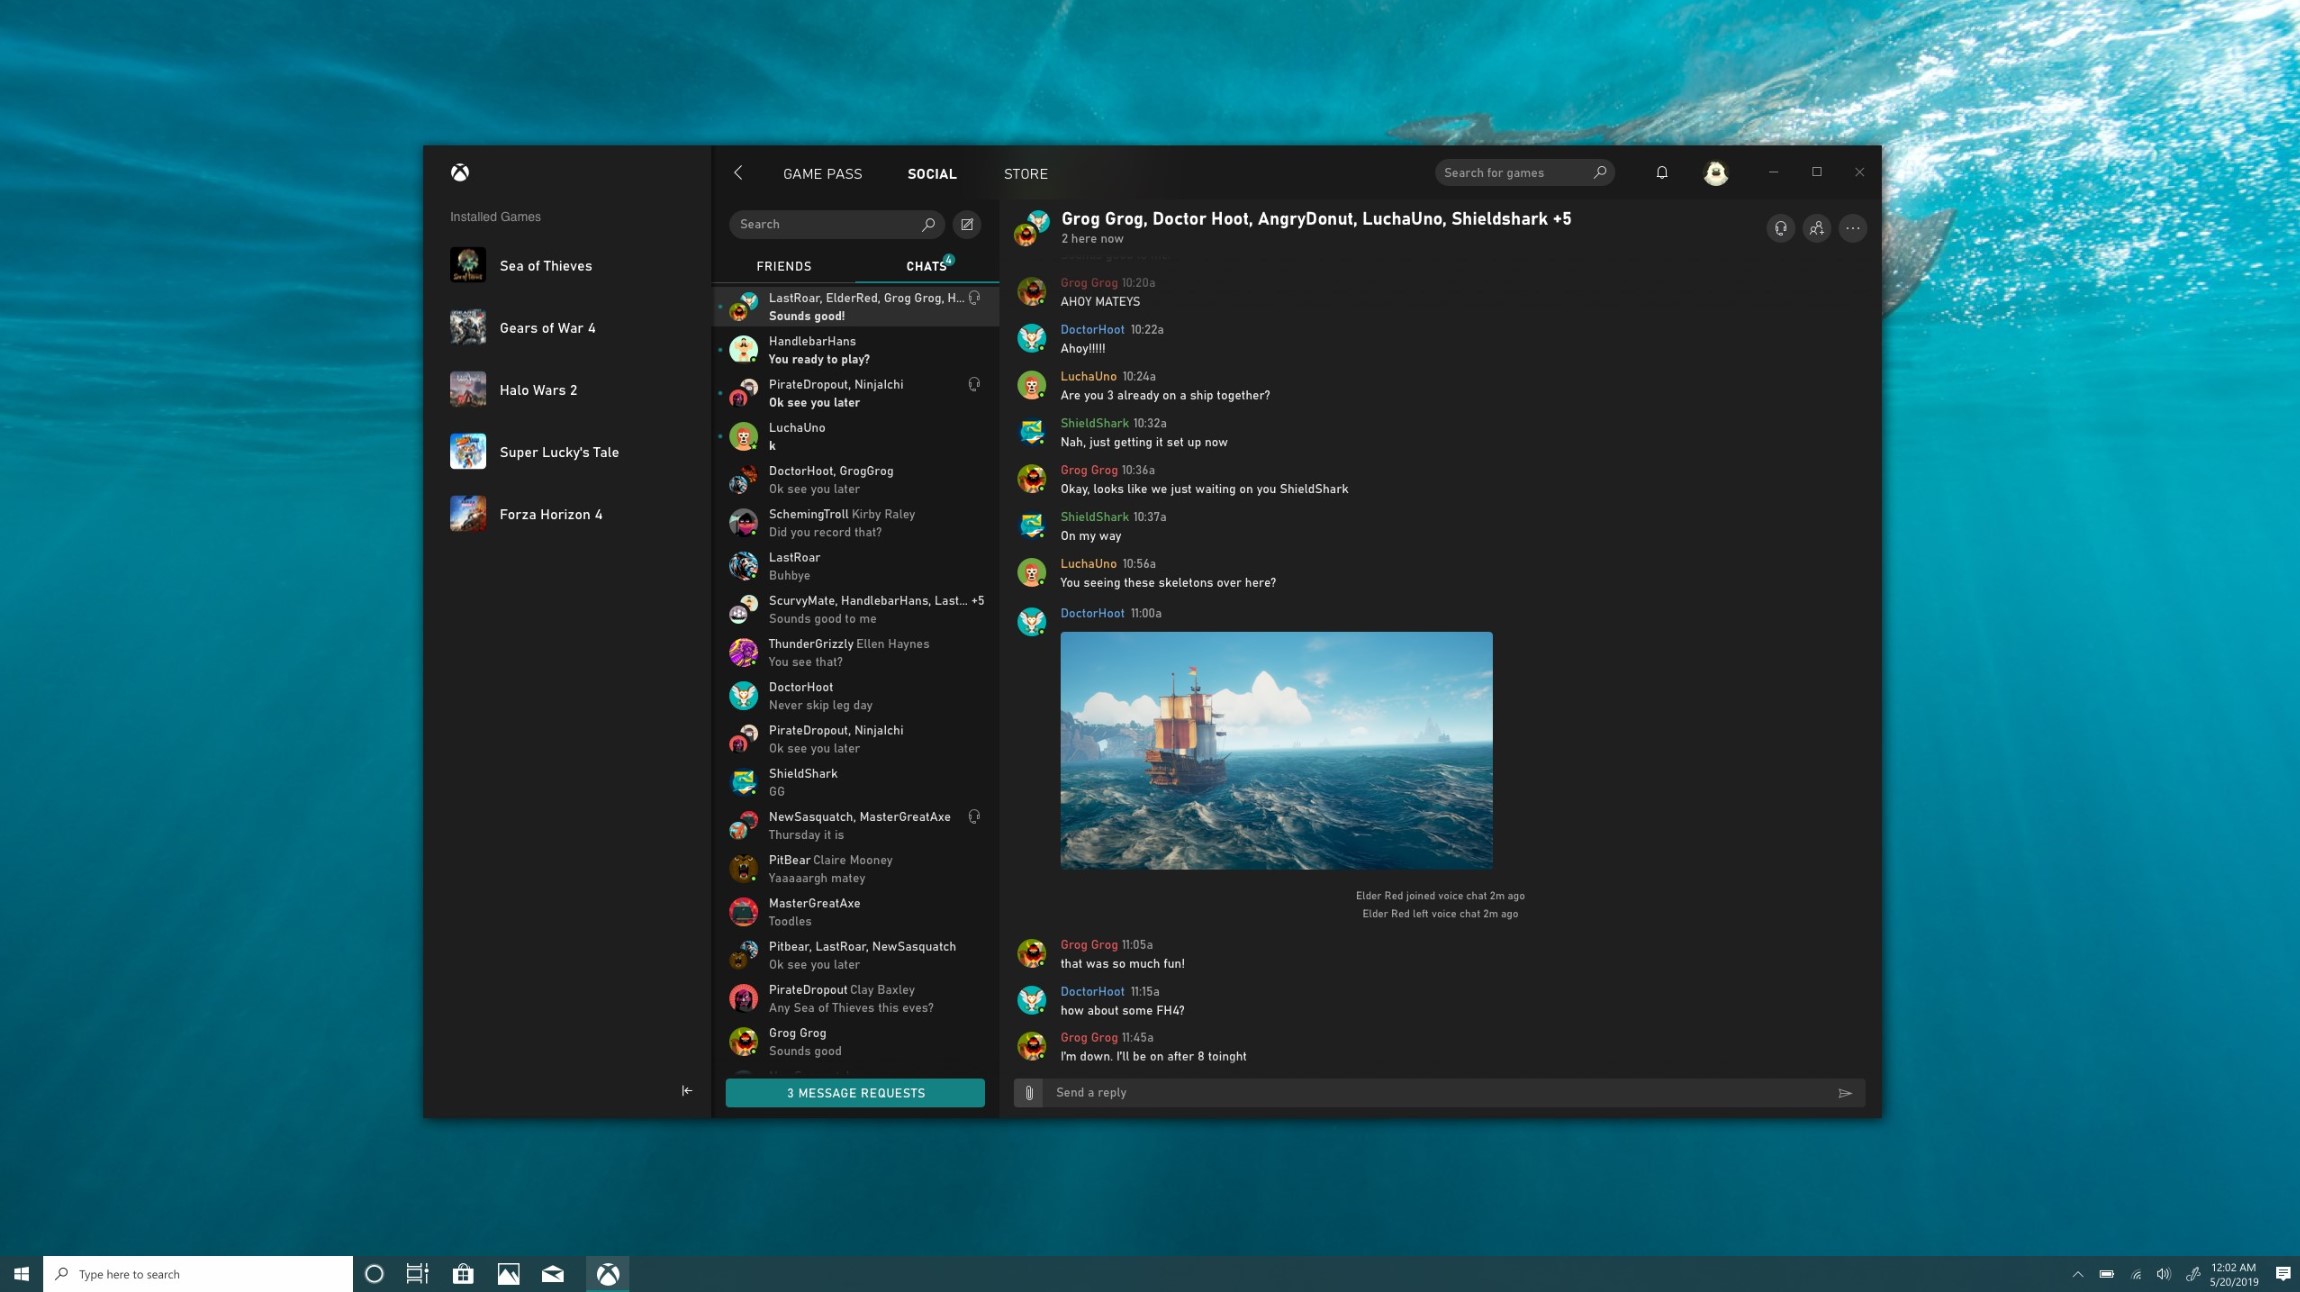This screenshot has height=1292, width=2300.
Task: Open the Xbox user profile icon
Action: tap(1714, 172)
